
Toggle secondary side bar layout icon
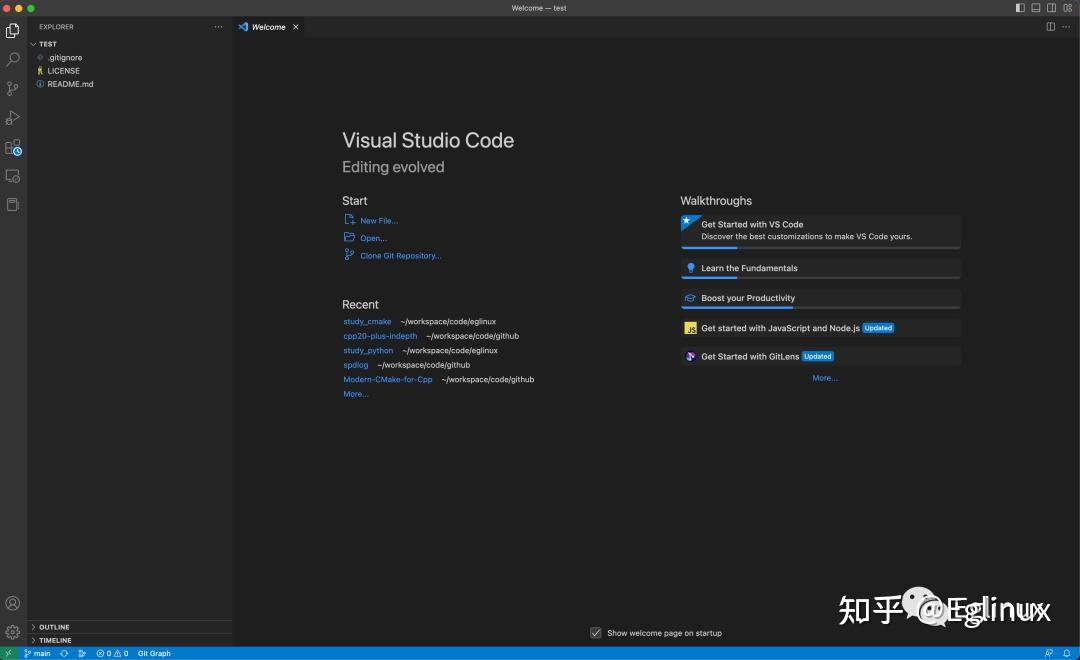tap(1052, 8)
